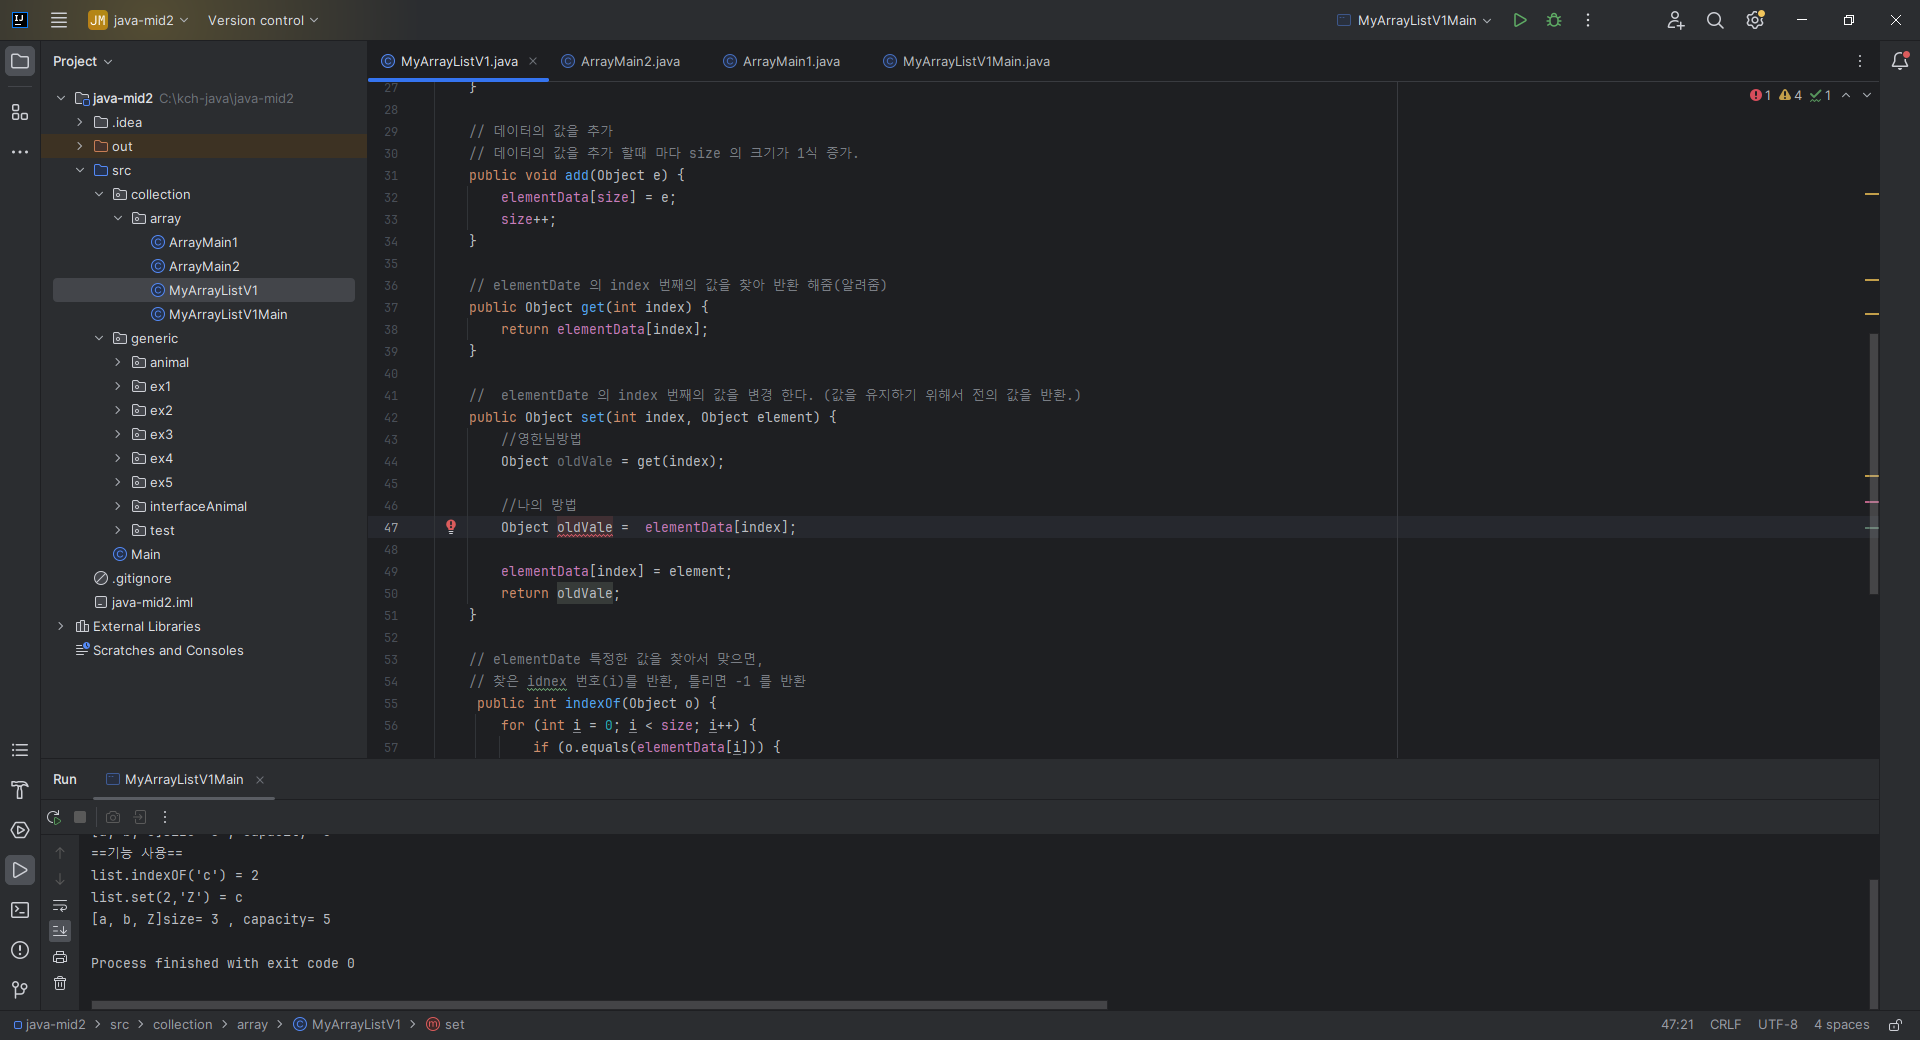1920x1040 pixels.
Task: Rerun MyArrayListV1Main in Run panel
Action: (x=54, y=817)
